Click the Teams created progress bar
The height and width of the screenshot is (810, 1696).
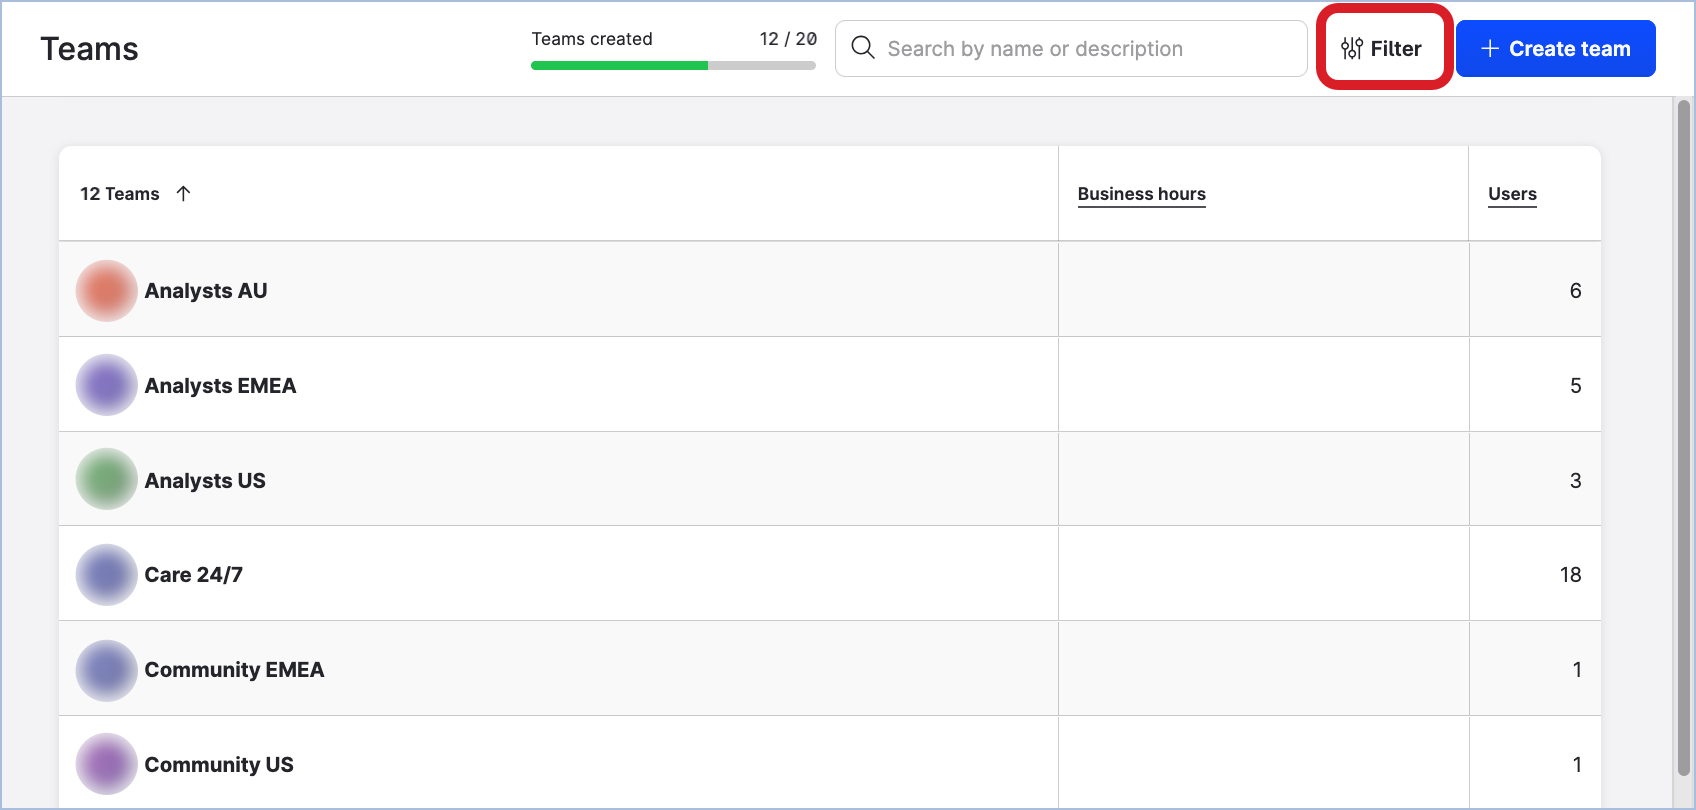673,66
